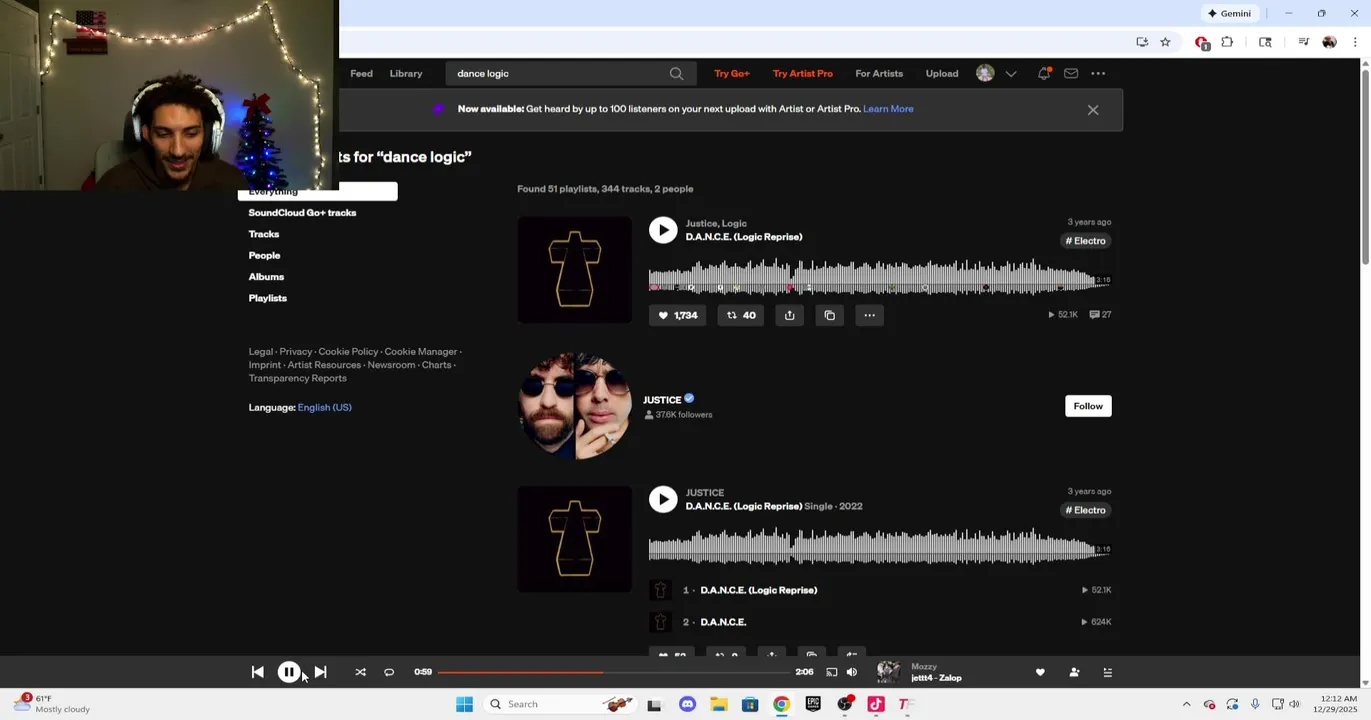This screenshot has width=1371, height=720.
Task: Open the Chrome three-dot menu
Action: (x=1355, y=42)
